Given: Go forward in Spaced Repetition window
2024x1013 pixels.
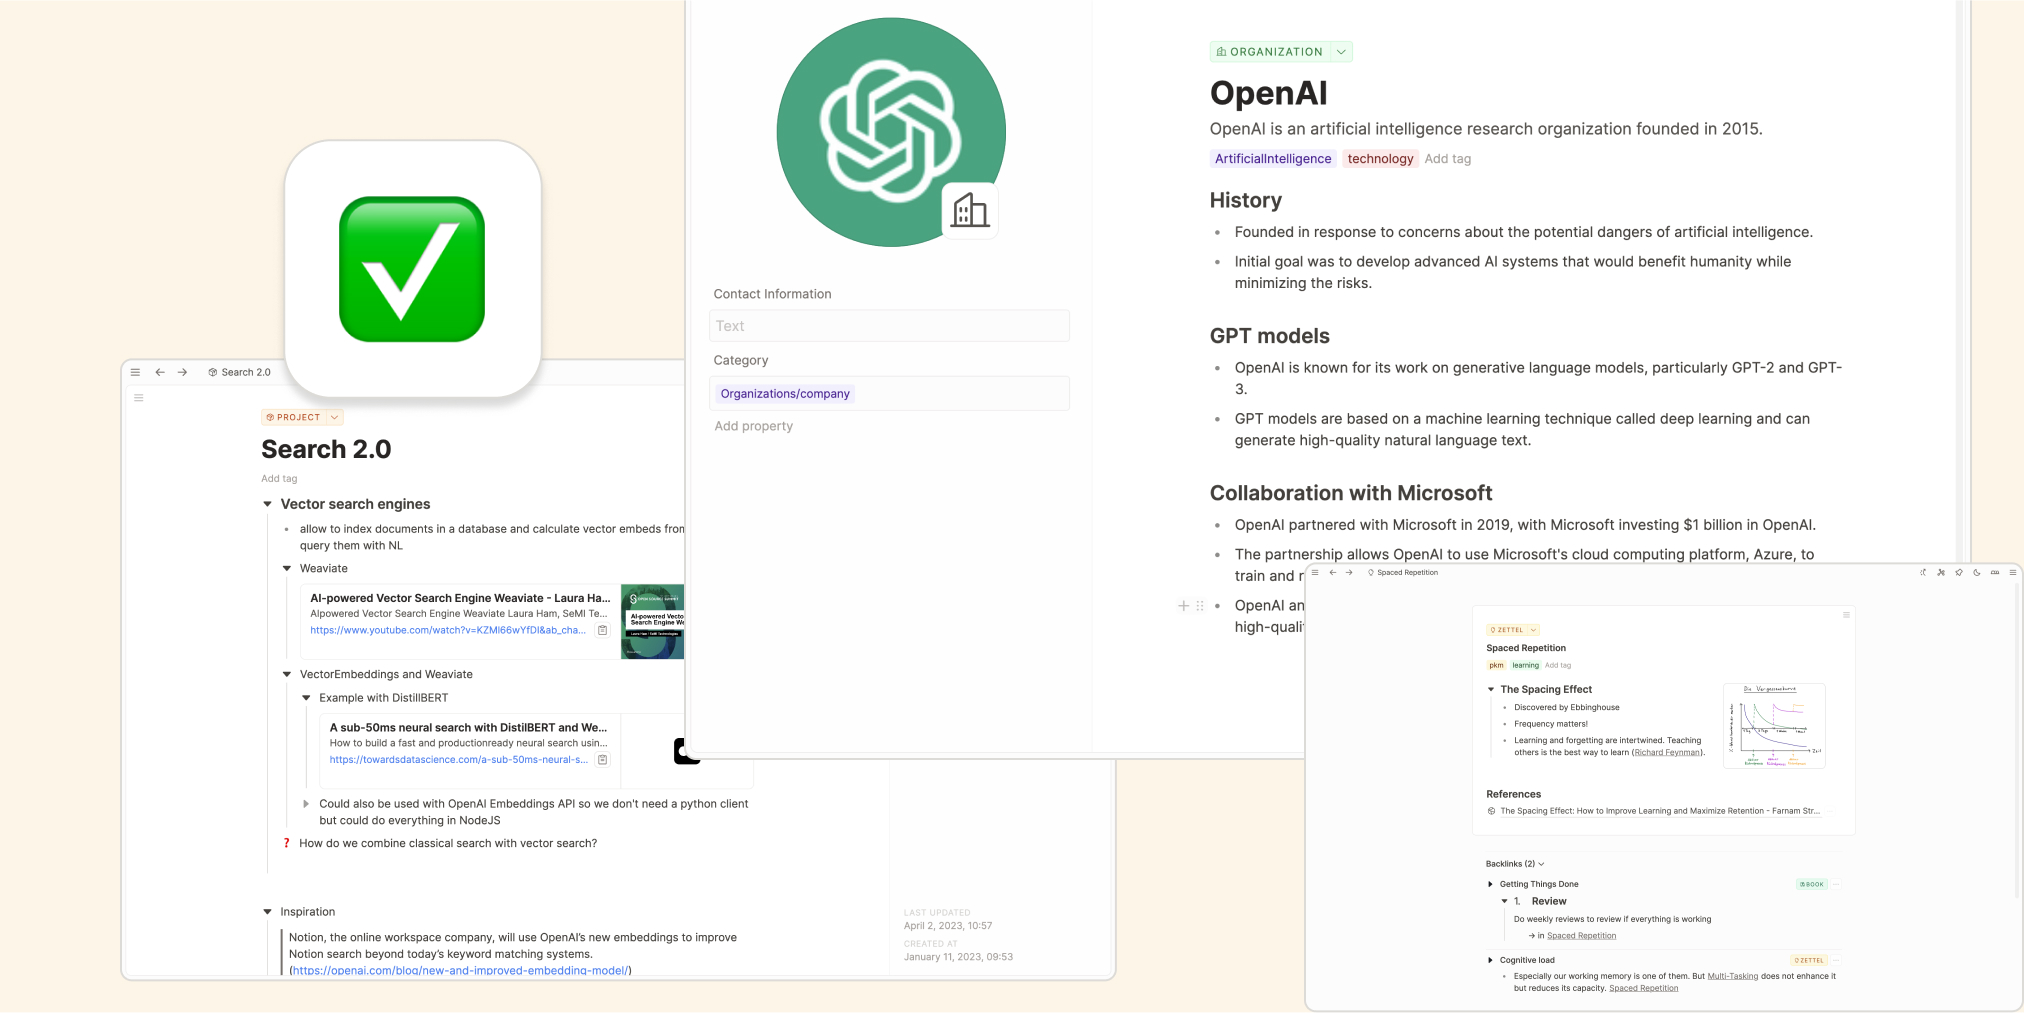Looking at the screenshot, I should [x=1349, y=573].
